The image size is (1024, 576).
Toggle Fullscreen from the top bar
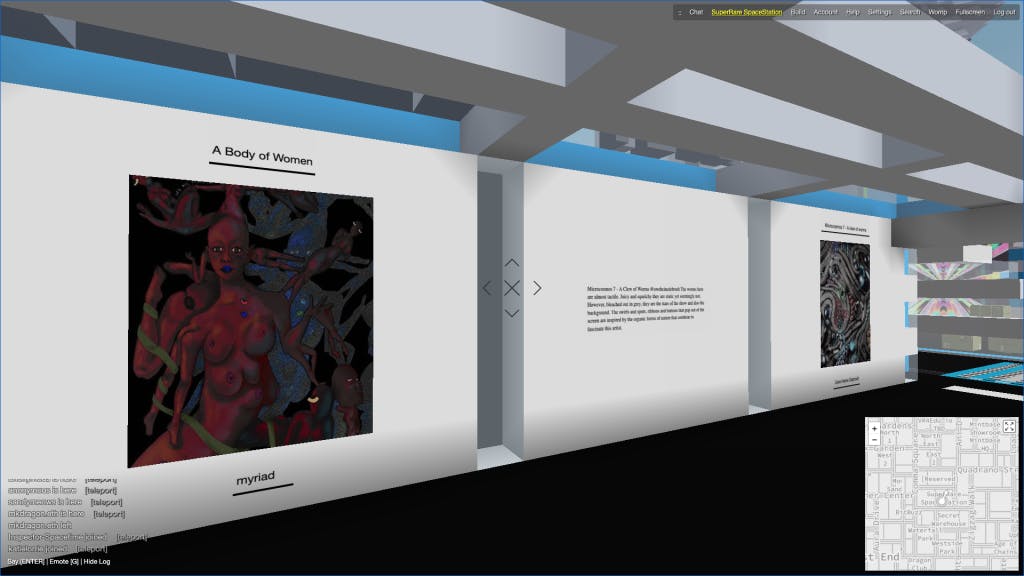970,12
